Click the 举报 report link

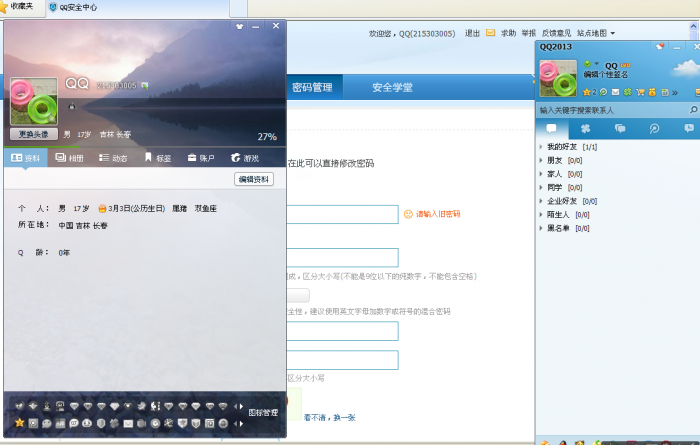coord(529,33)
